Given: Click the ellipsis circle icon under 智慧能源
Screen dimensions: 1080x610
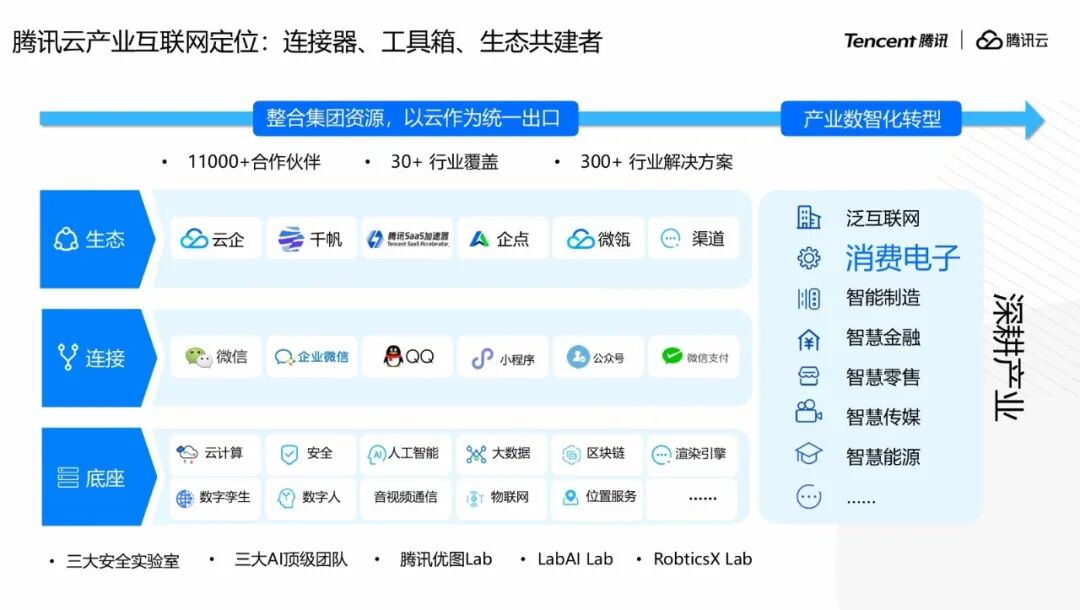Looking at the screenshot, I should click(809, 496).
